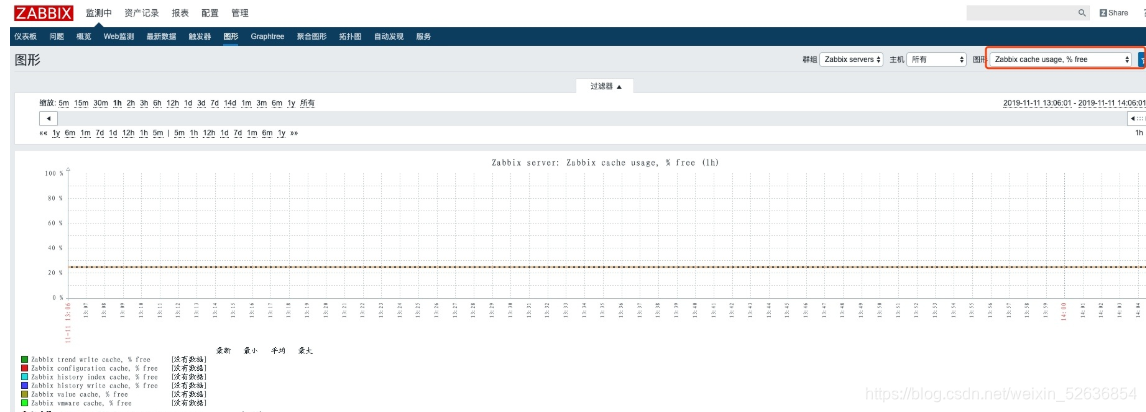This screenshot has width=1146, height=412.
Task: Focus the top search input field
Action: (x=1022, y=13)
